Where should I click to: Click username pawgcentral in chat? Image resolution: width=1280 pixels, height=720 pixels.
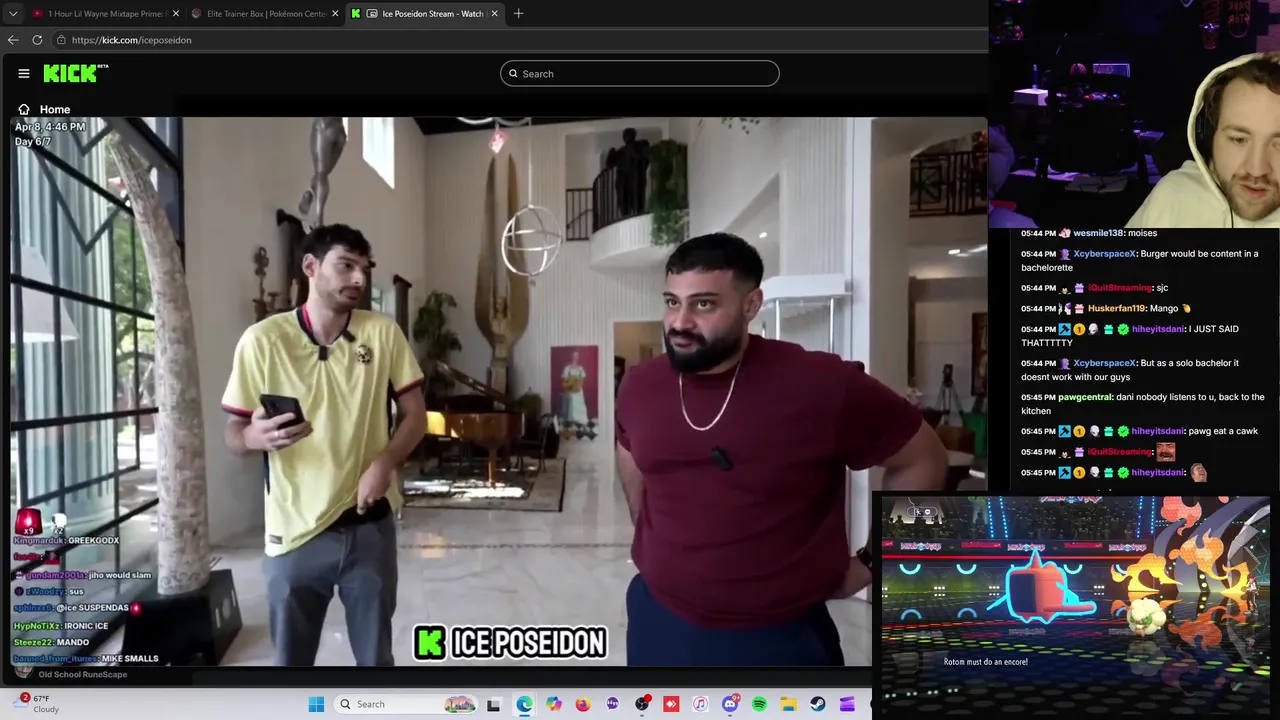1085,397
